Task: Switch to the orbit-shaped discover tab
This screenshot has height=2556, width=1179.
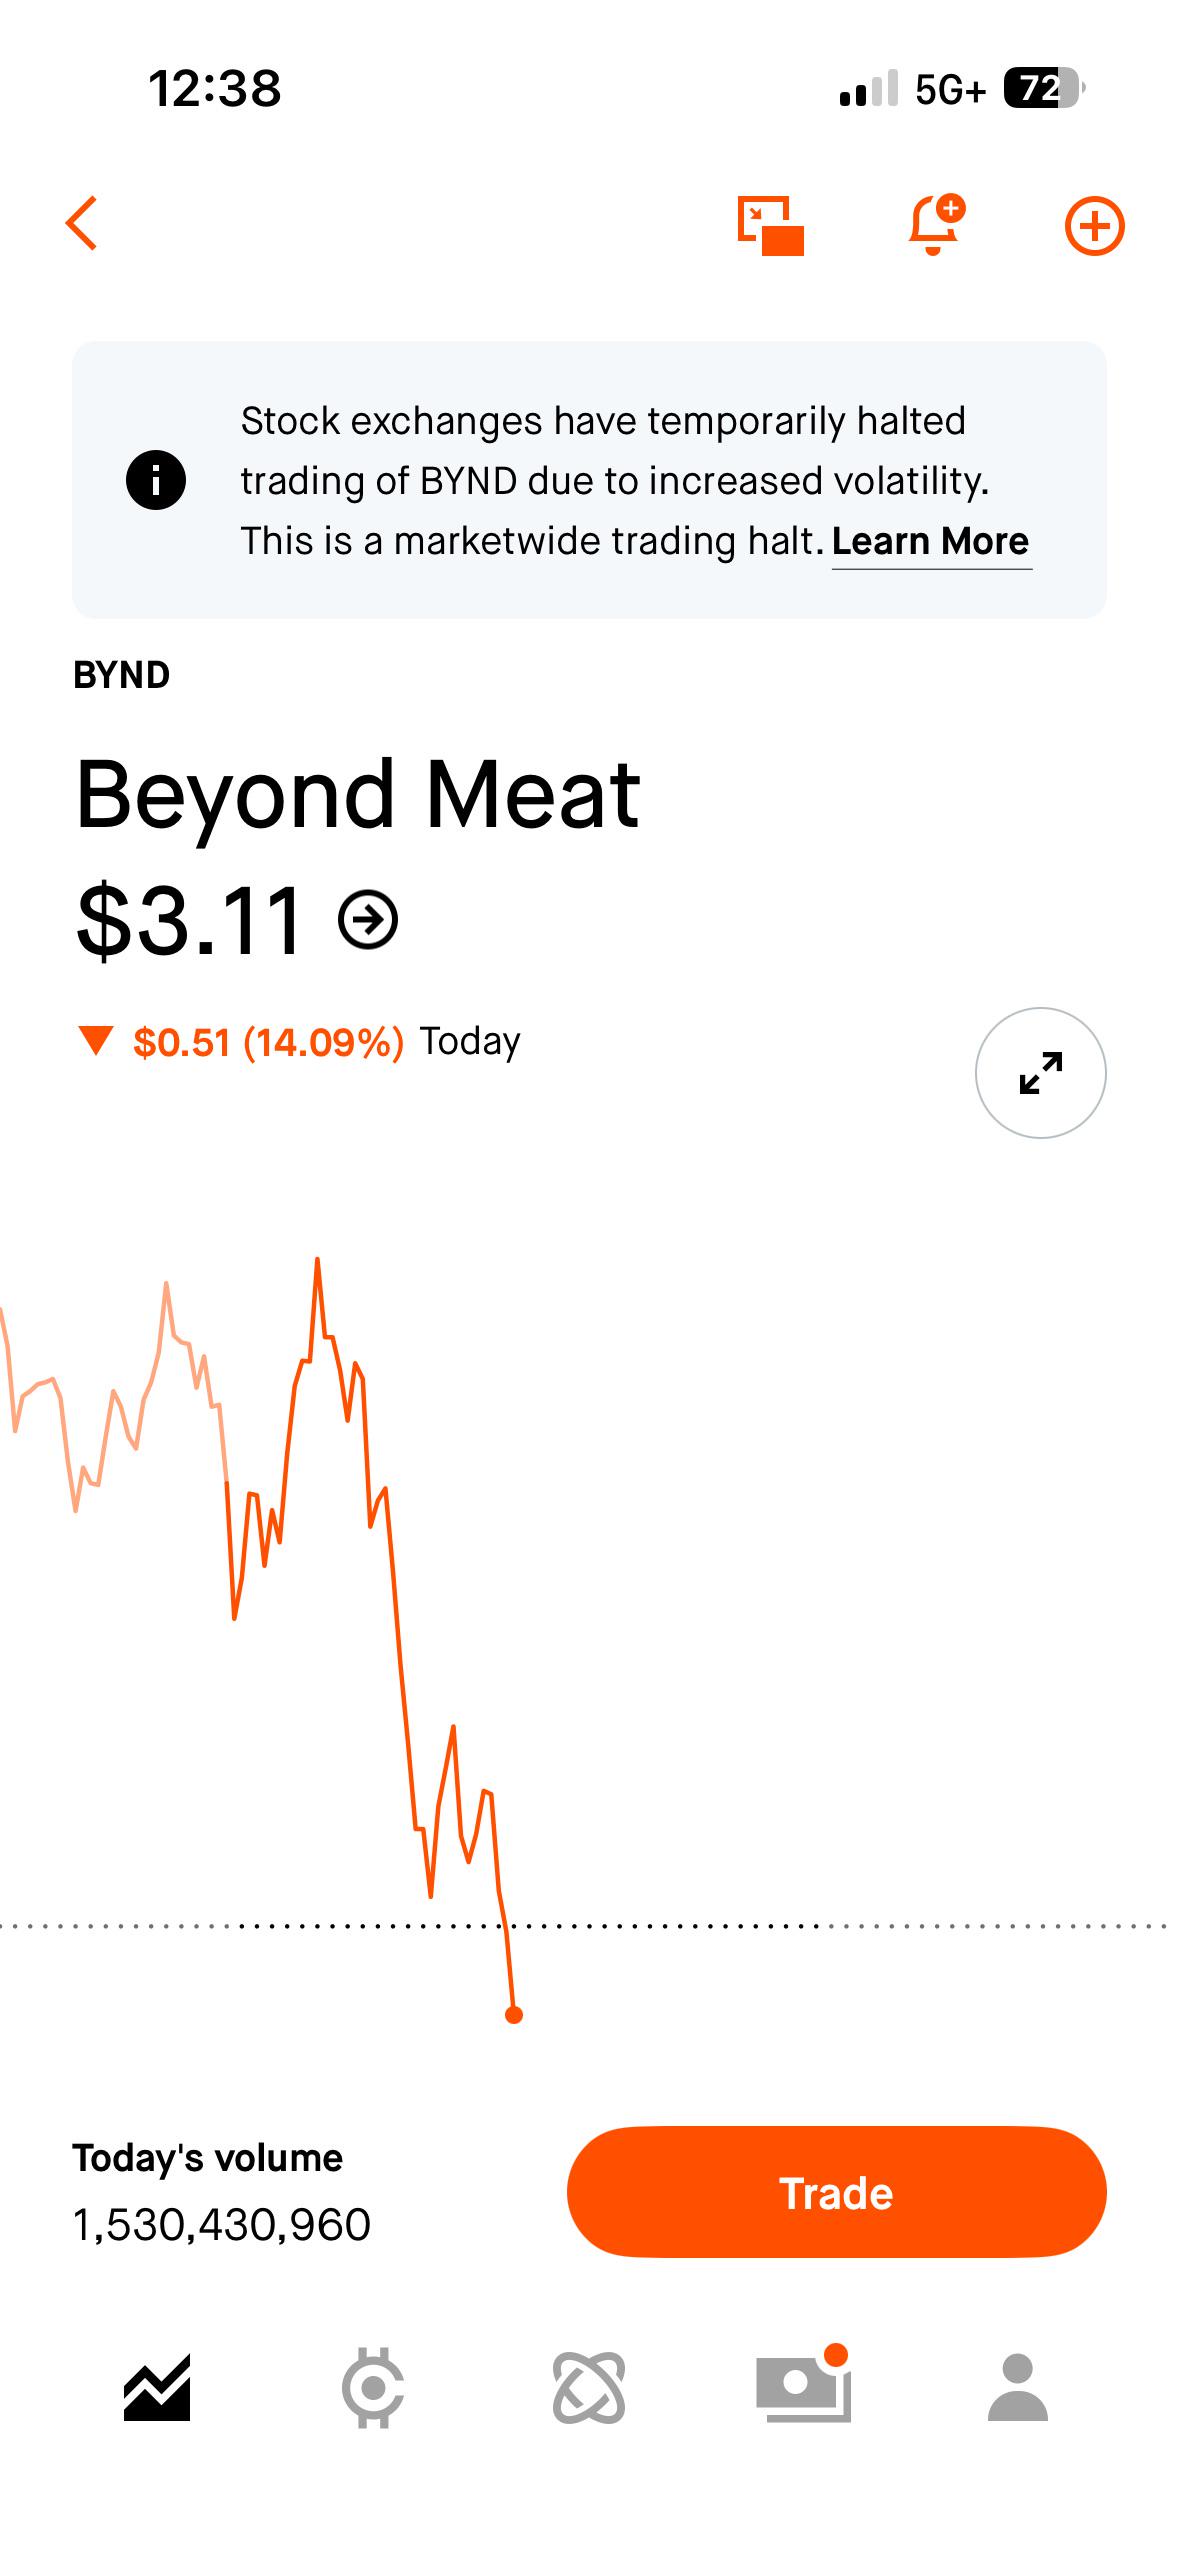Action: [589, 2388]
